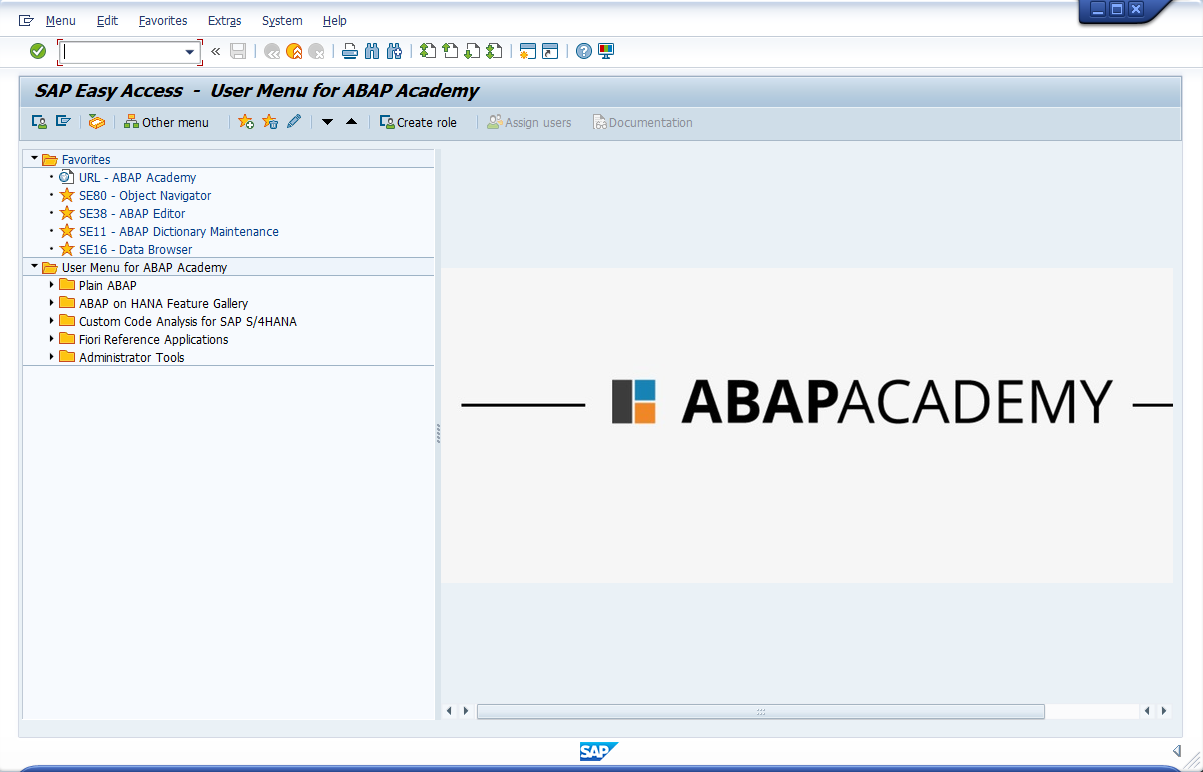This screenshot has height=772, width=1203.
Task: Open the System menu
Action: 281,20
